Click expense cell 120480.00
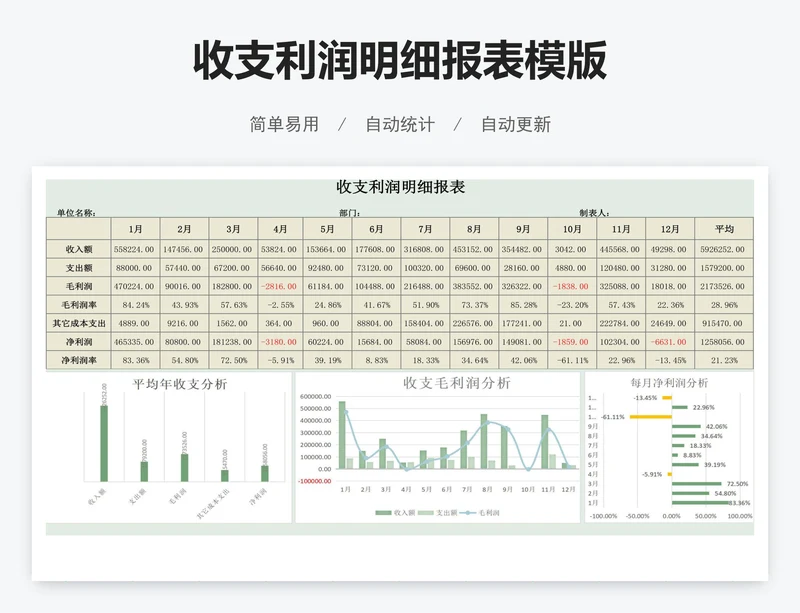 coord(619,267)
